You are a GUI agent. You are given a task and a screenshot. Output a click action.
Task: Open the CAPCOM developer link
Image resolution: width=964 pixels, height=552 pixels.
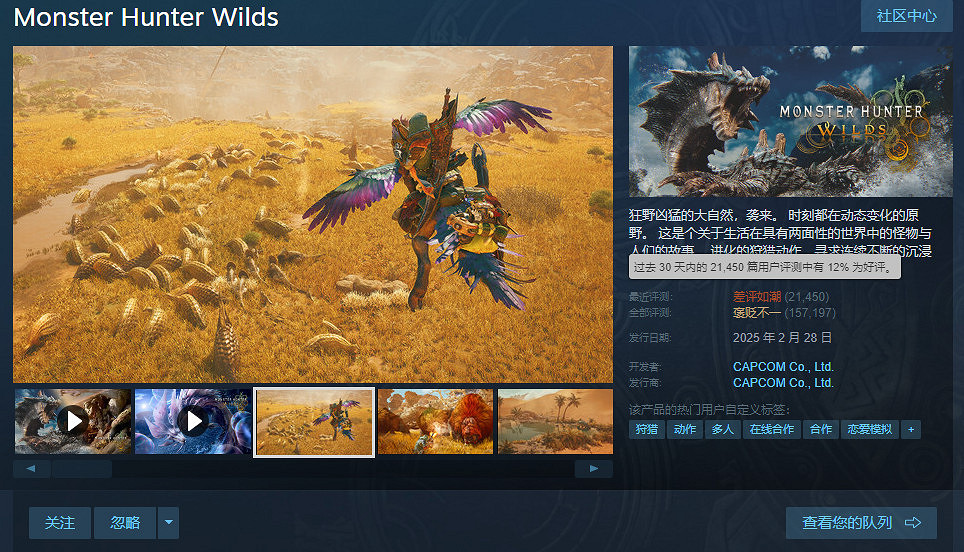783,366
